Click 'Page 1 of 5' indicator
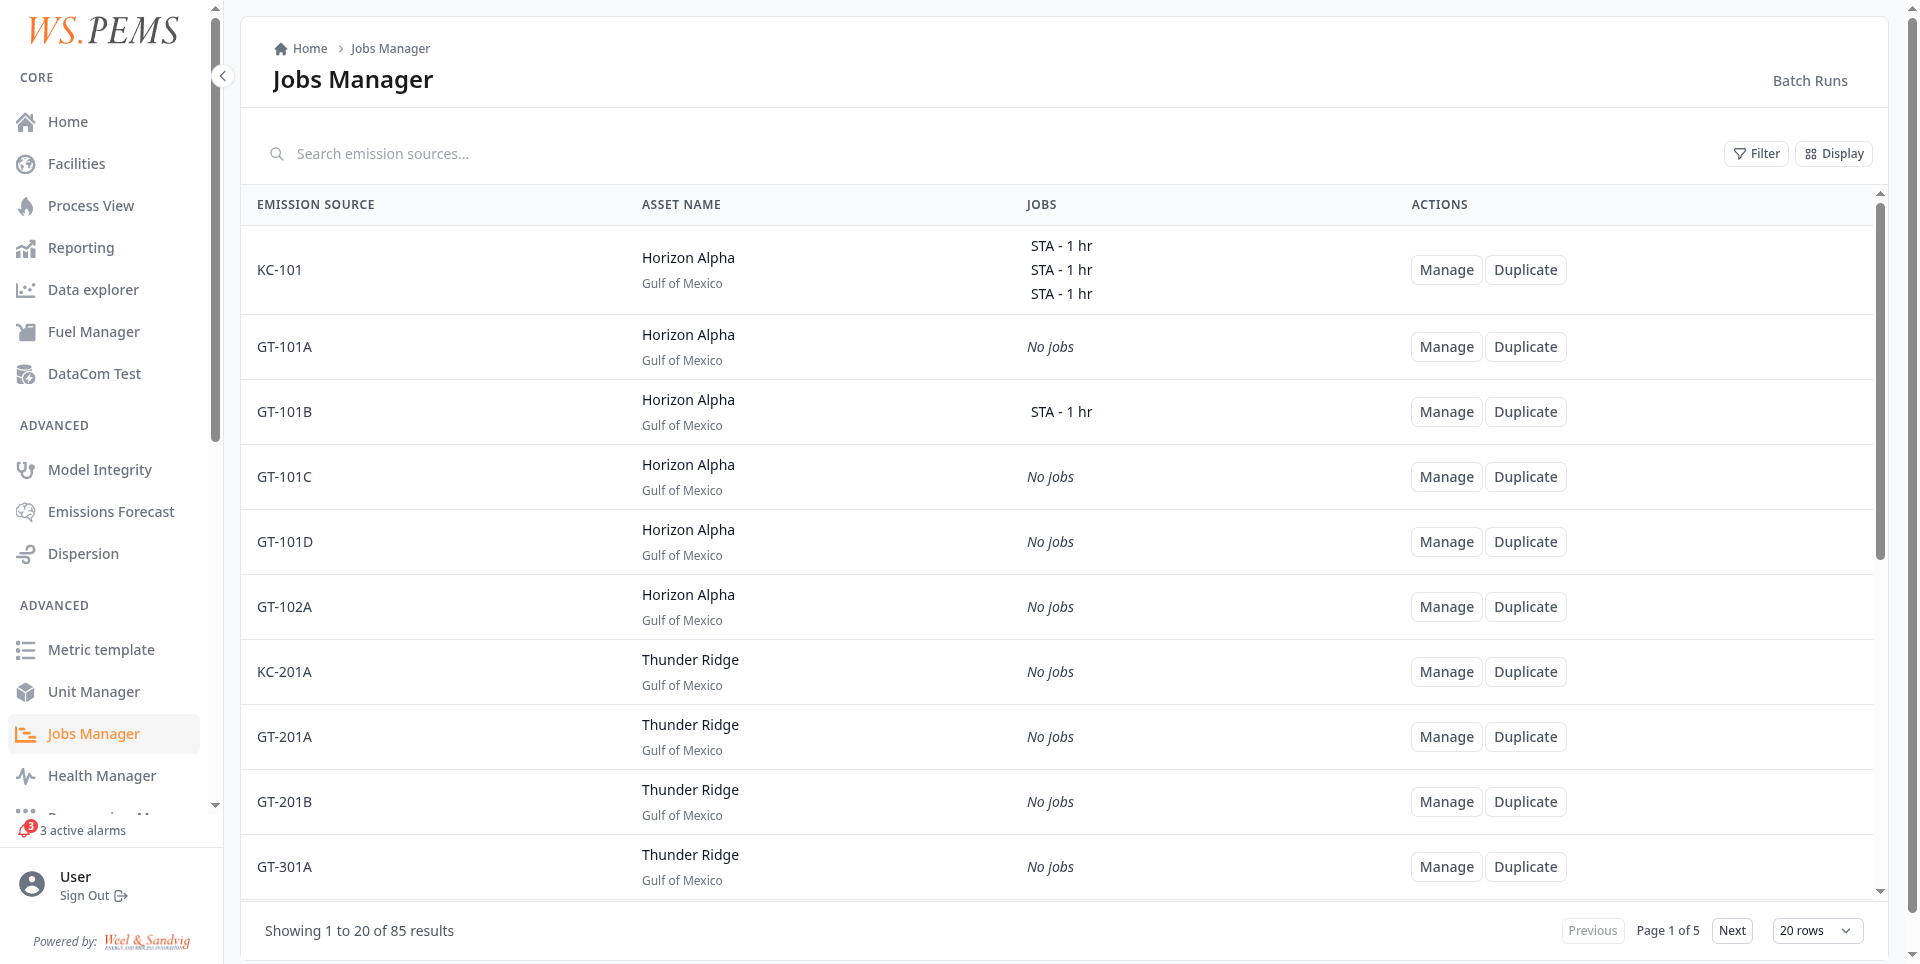Screen dimensions: 1920x964 click(1667, 931)
